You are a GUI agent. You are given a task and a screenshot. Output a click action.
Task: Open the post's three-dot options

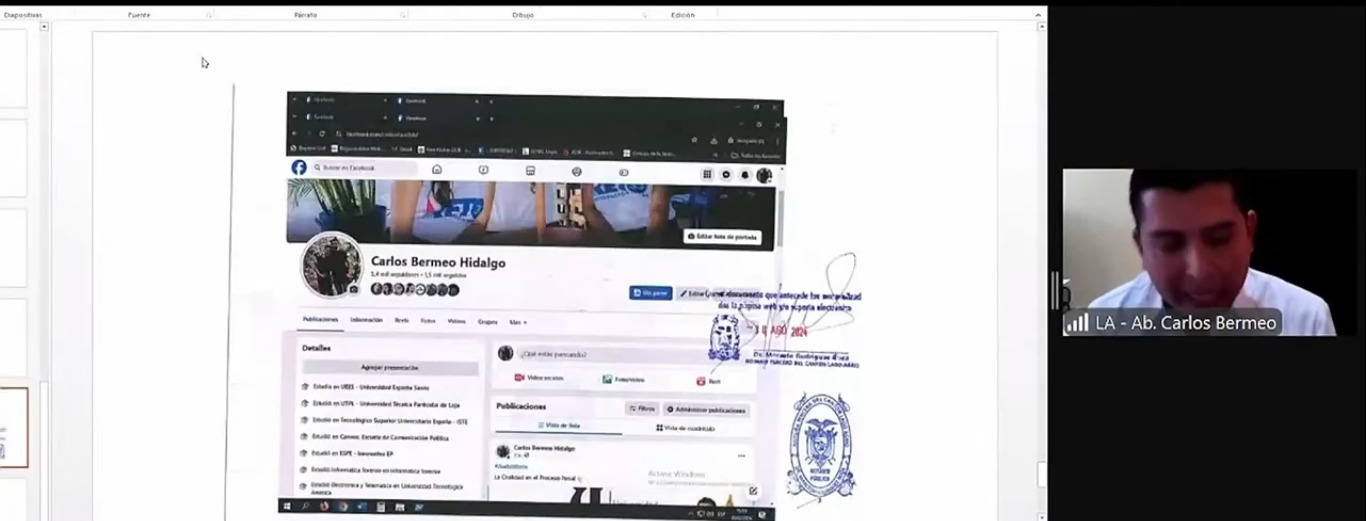(x=741, y=456)
